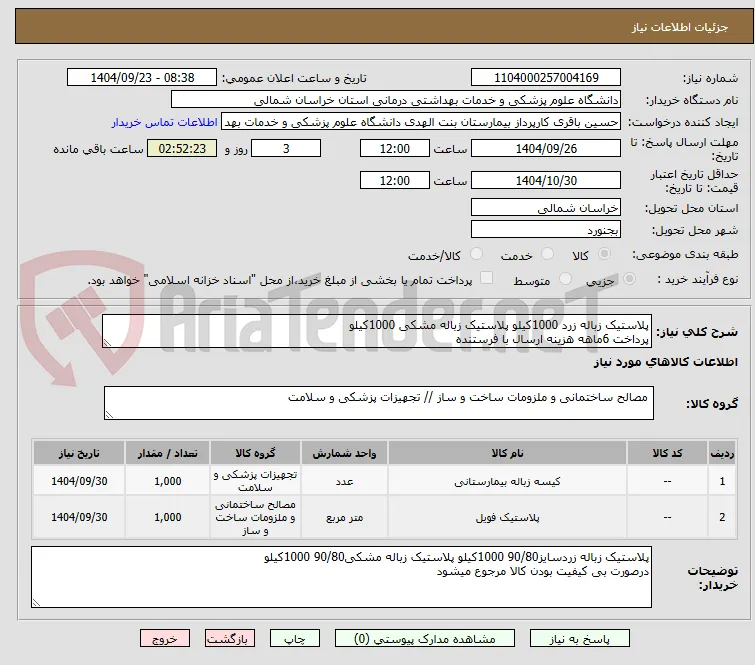Click the گروه کالا text area
This screenshot has height=665, width=755.
[x=378, y=403]
